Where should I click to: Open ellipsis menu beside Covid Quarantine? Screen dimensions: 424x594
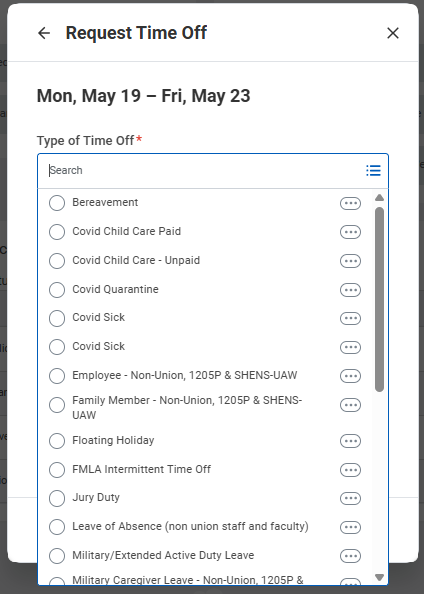(350, 290)
